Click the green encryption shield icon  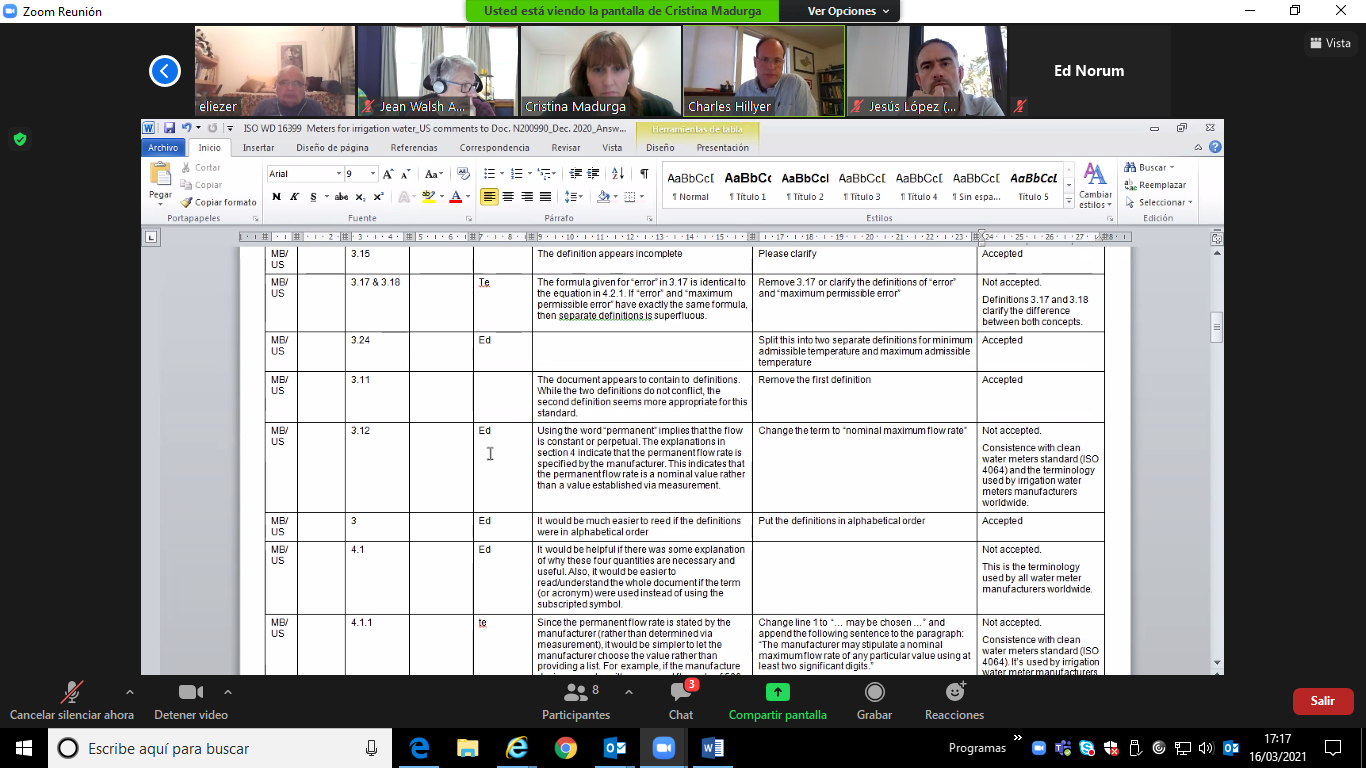click(x=20, y=139)
